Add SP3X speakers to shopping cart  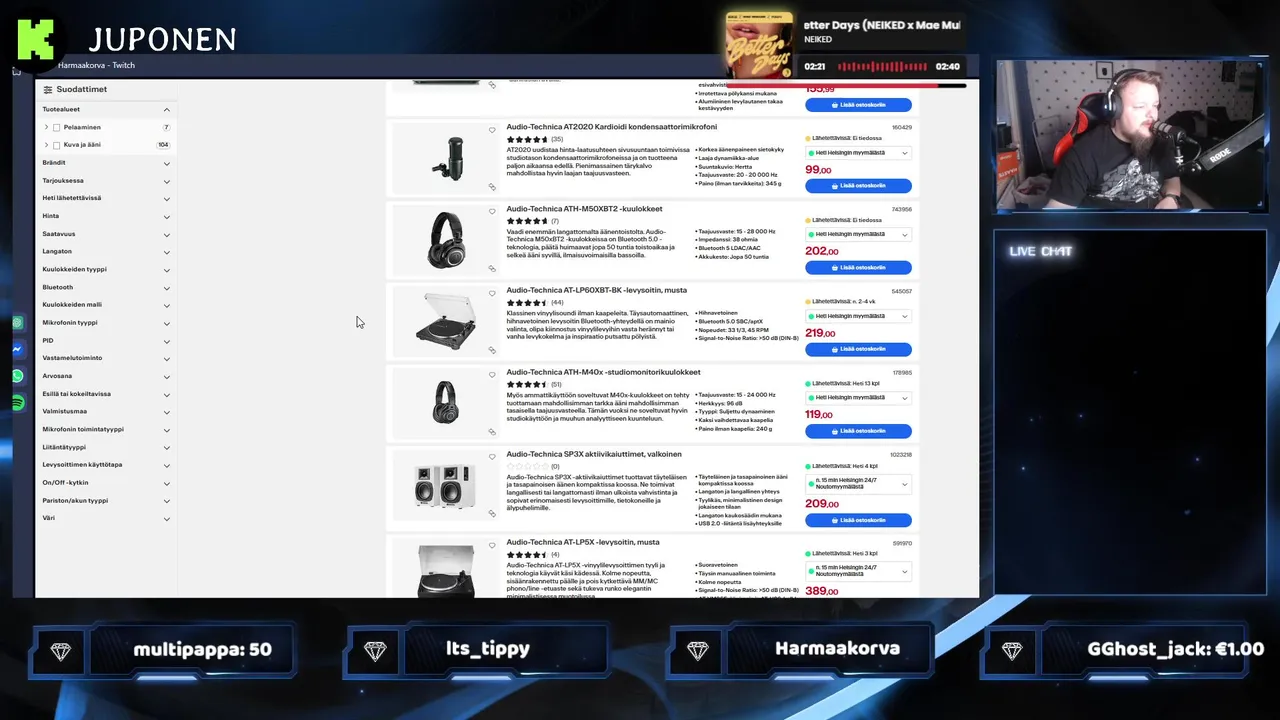(x=858, y=520)
